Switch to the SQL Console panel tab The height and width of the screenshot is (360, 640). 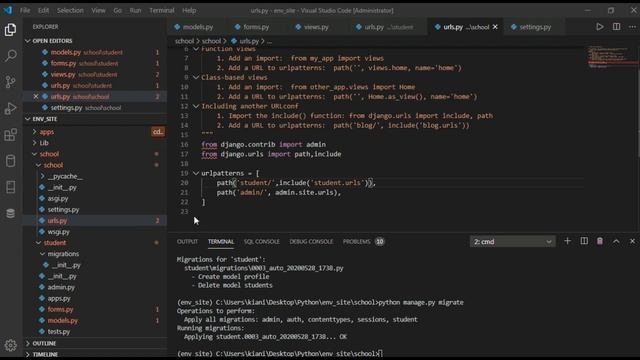click(262, 242)
